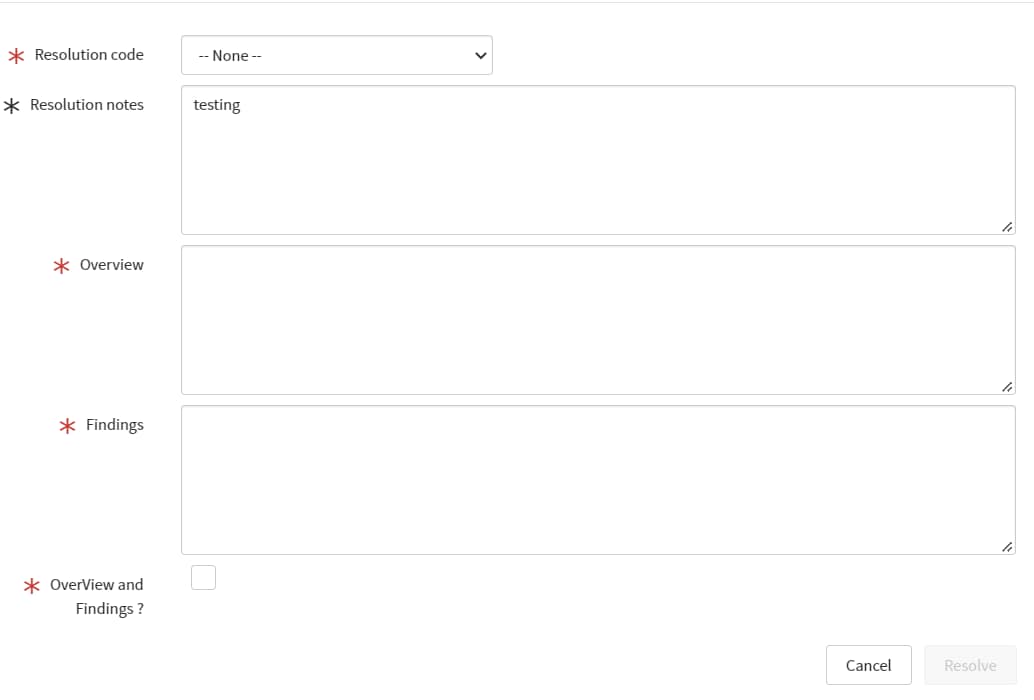Cancel the resolve dialog
This screenshot has width=1034, height=700.
click(x=868, y=665)
